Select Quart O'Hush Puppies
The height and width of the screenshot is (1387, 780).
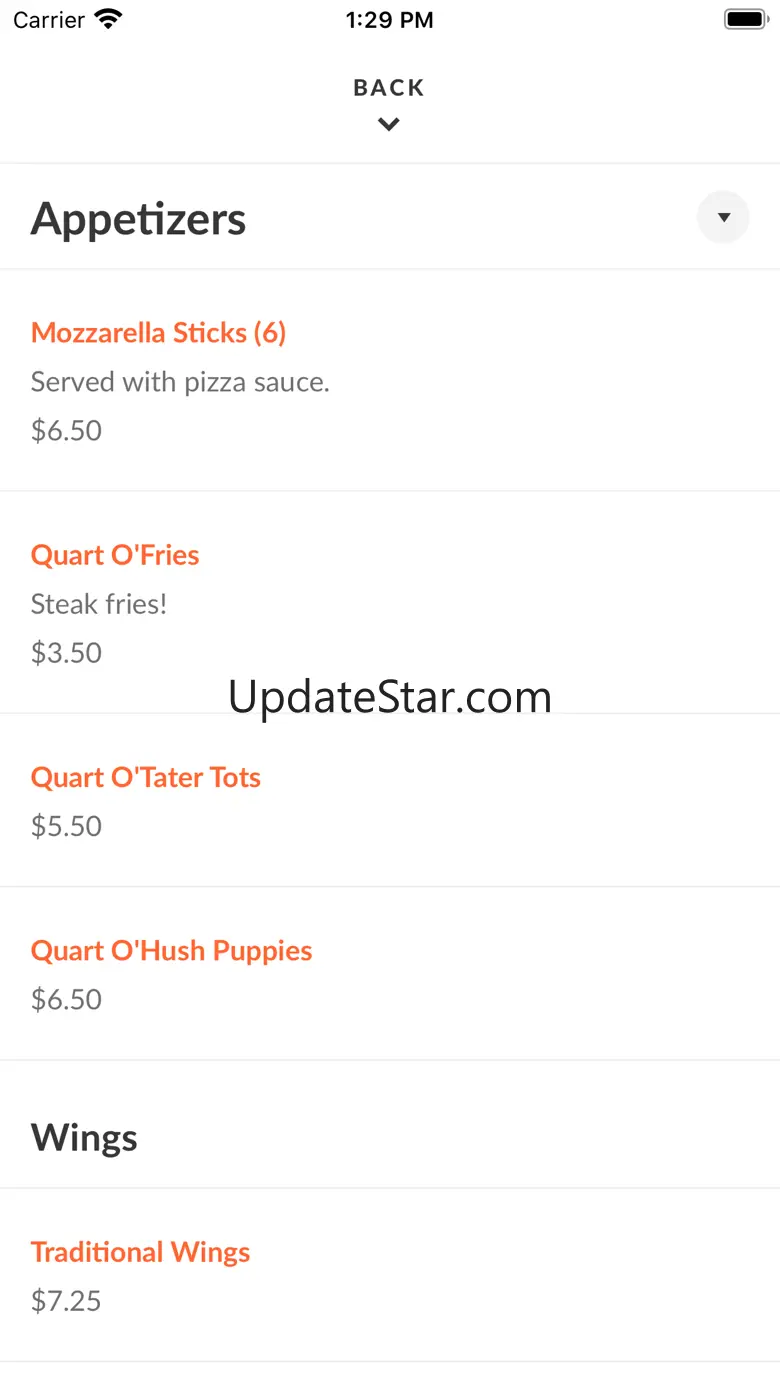[171, 950]
